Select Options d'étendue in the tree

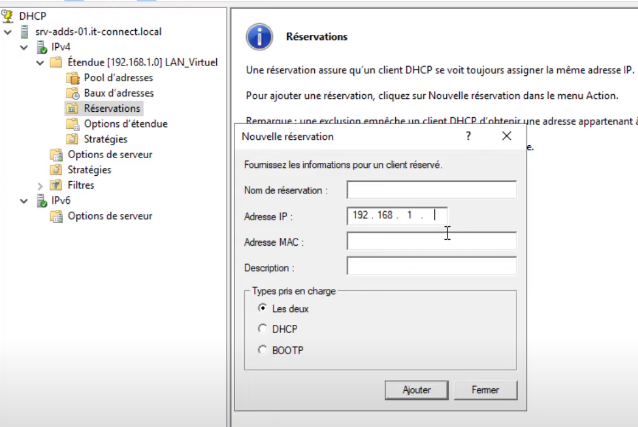pyautogui.click(x=126, y=124)
